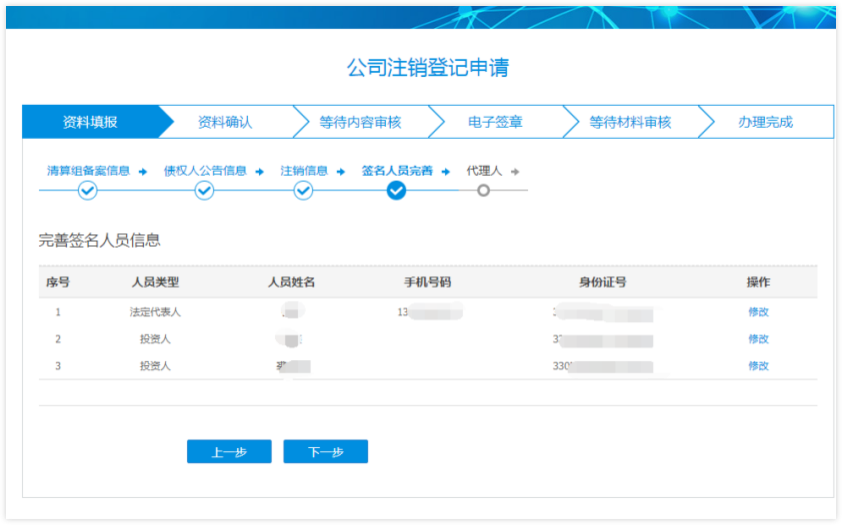Click the active 签名人员完善 step circle
The width and height of the screenshot is (842, 525).
(x=396, y=190)
